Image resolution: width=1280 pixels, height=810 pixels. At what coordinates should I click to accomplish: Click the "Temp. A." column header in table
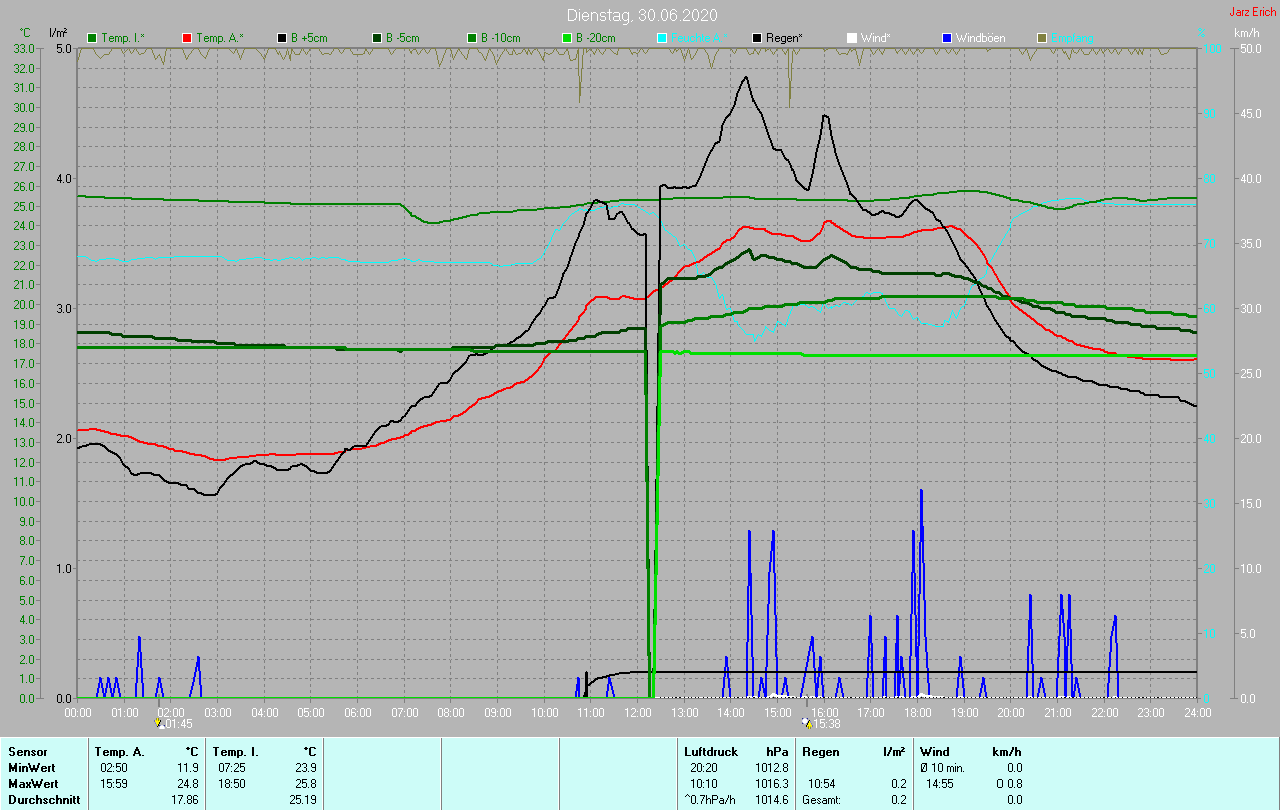tap(119, 751)
